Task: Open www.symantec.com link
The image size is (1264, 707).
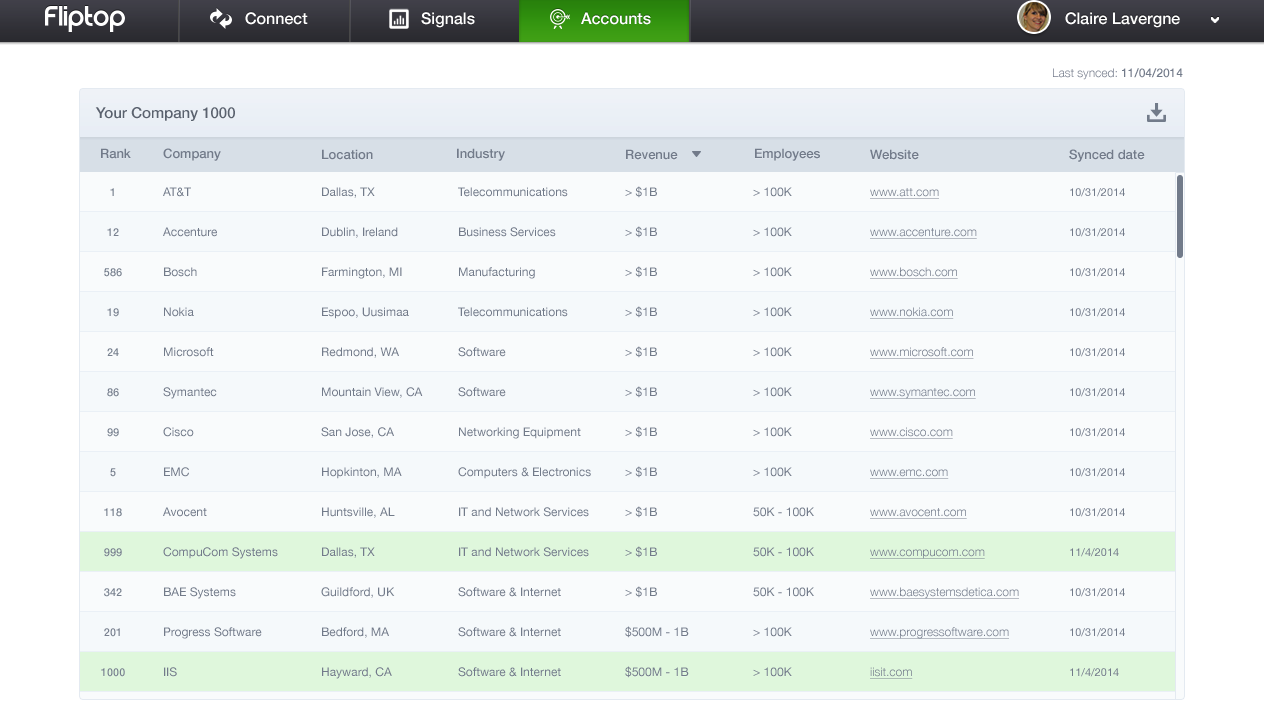Action: pos(922,392)
